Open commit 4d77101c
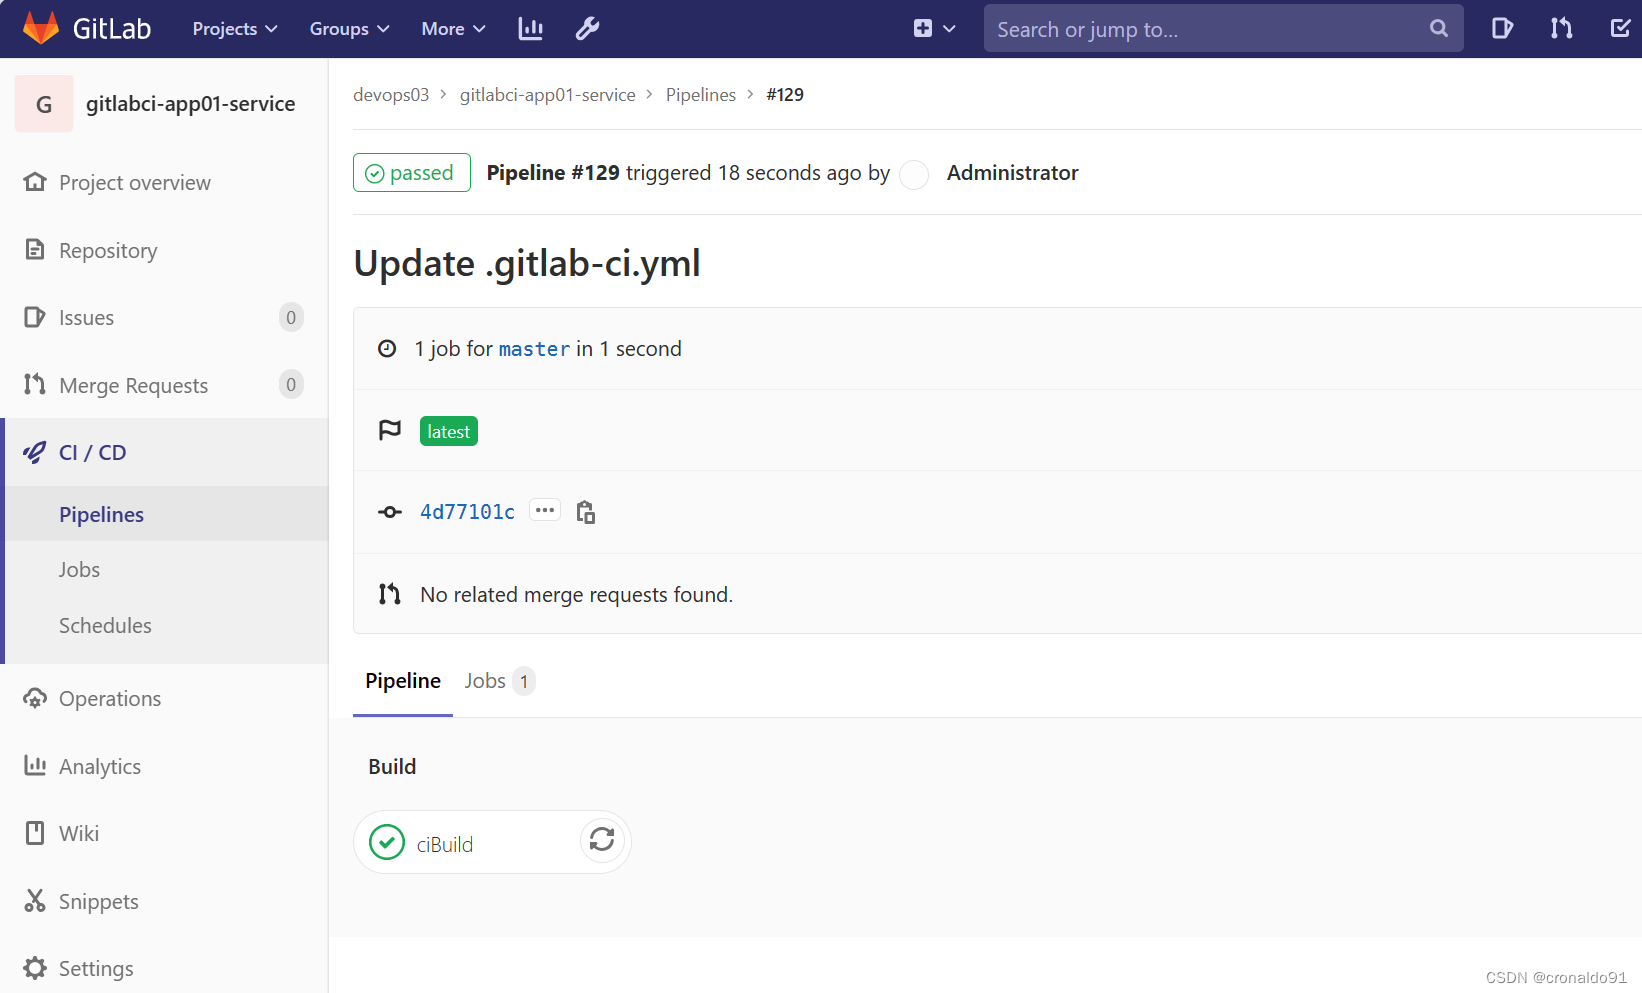Viewport: 1642px width, 993px height. click(x=467, y=512)
